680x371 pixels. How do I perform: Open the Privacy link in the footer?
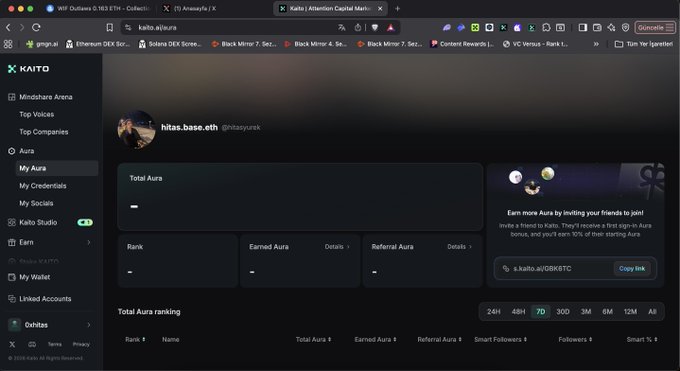click(x=81, y=344)
